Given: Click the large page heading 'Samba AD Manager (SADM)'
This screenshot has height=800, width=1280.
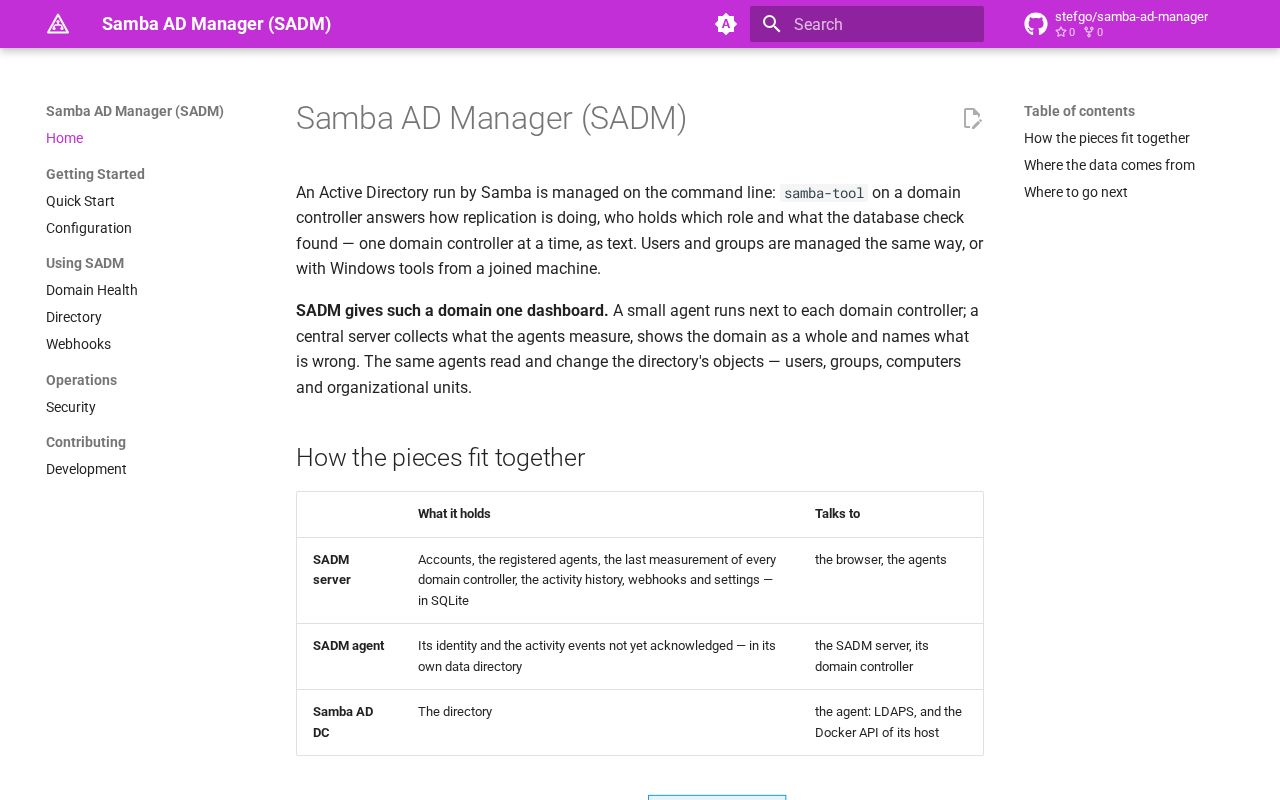Looking at the screenshot, I should point(491,118).
